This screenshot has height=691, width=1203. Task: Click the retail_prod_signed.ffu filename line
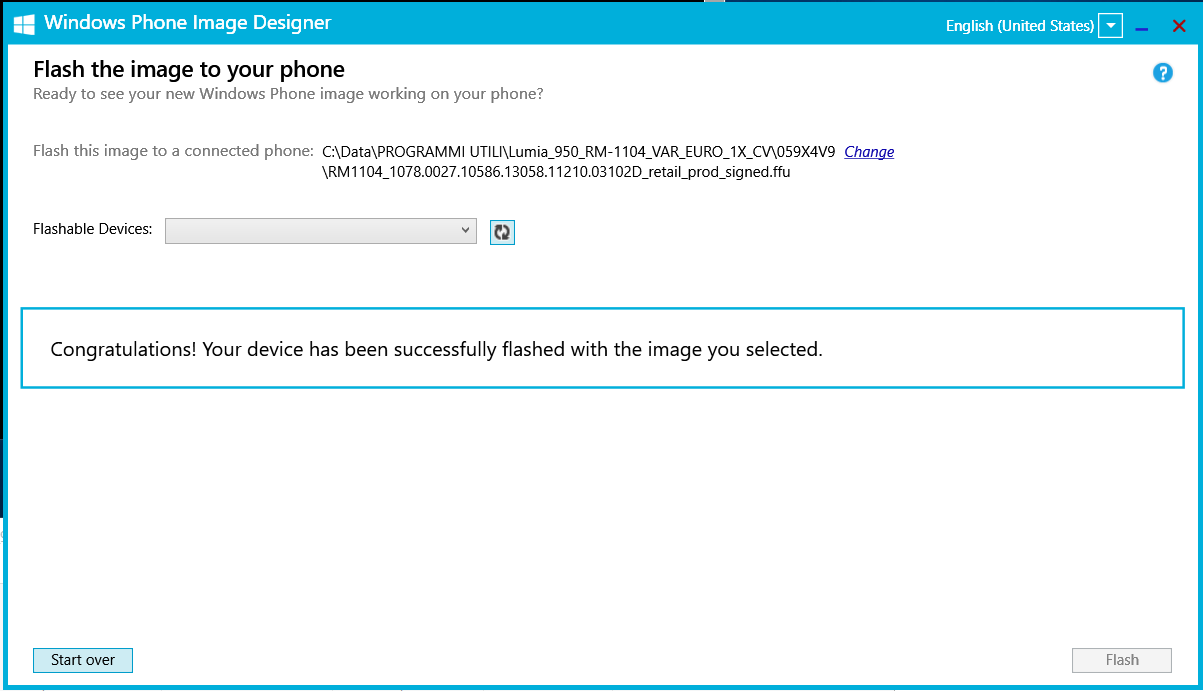coord(556,171)
